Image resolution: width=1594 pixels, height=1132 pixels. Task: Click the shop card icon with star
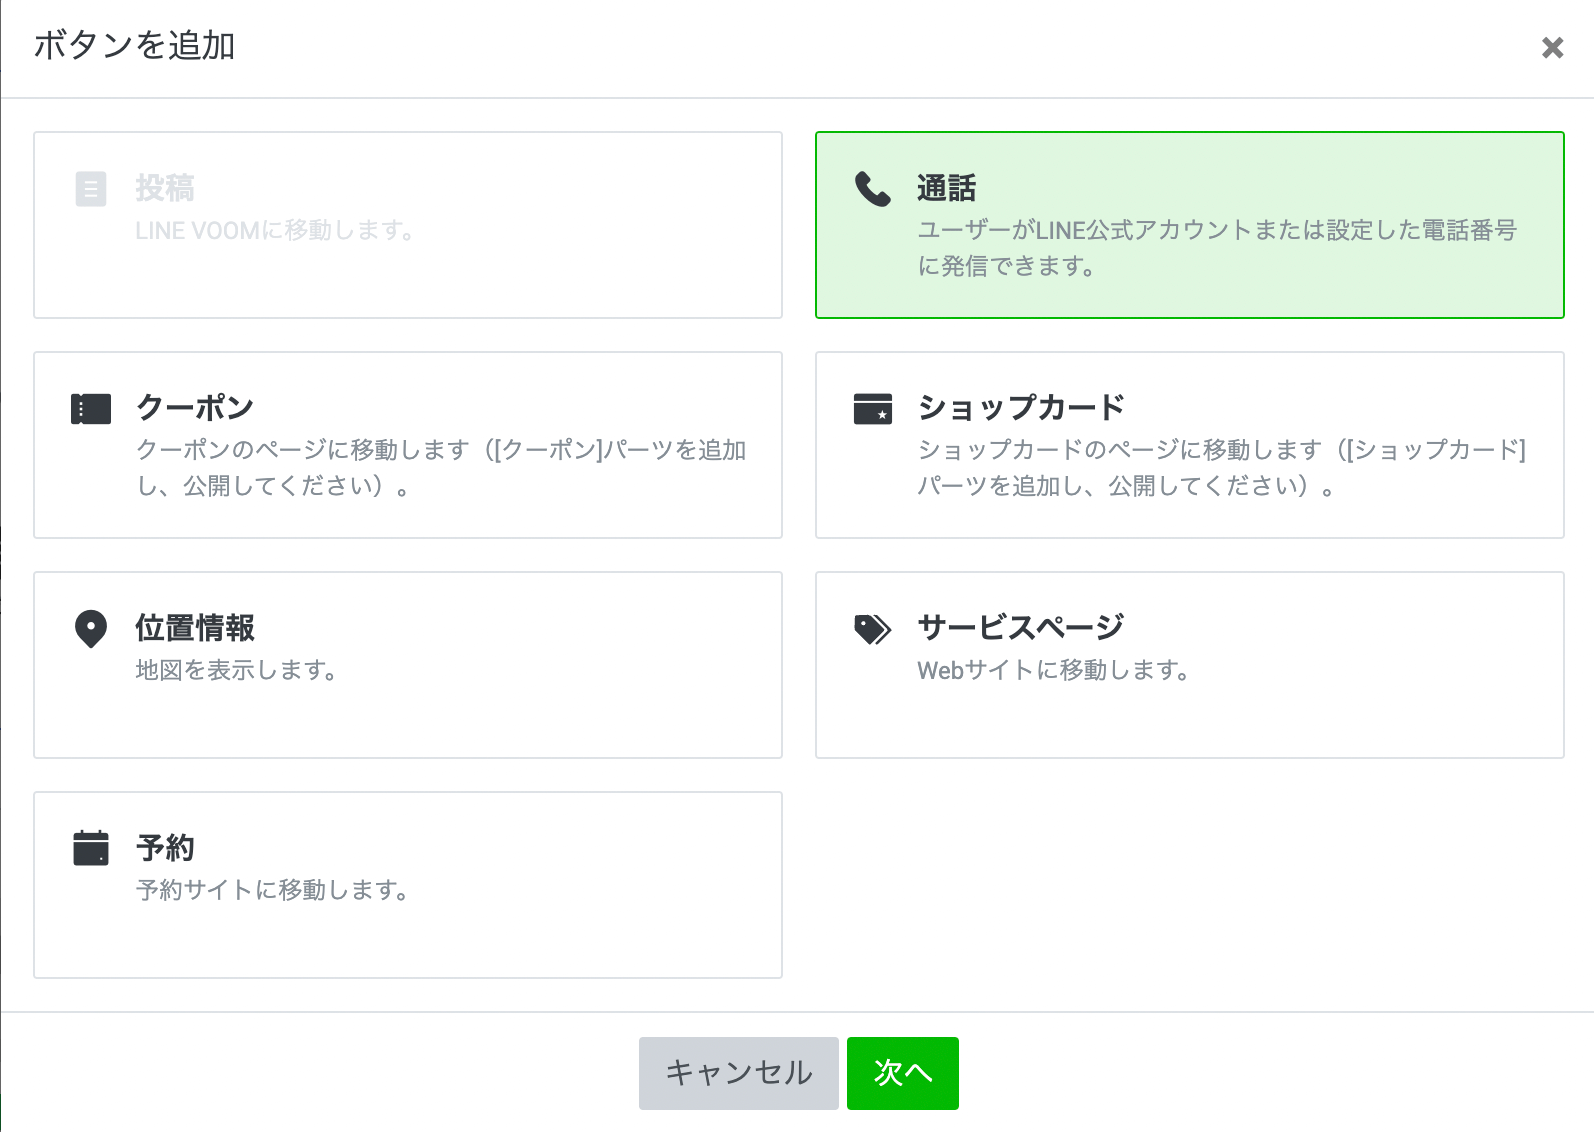click(872, 409)
